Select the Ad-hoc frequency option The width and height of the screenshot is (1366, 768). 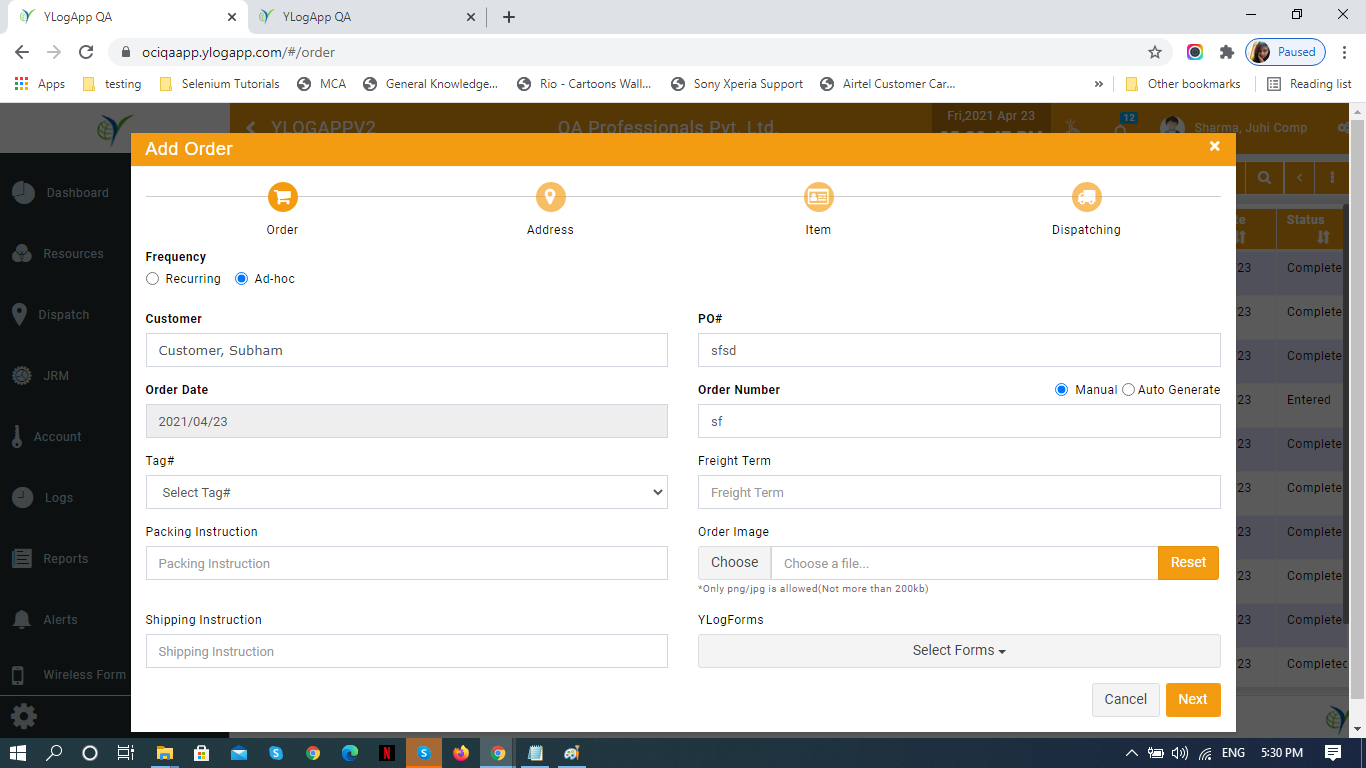coord(241,279)
